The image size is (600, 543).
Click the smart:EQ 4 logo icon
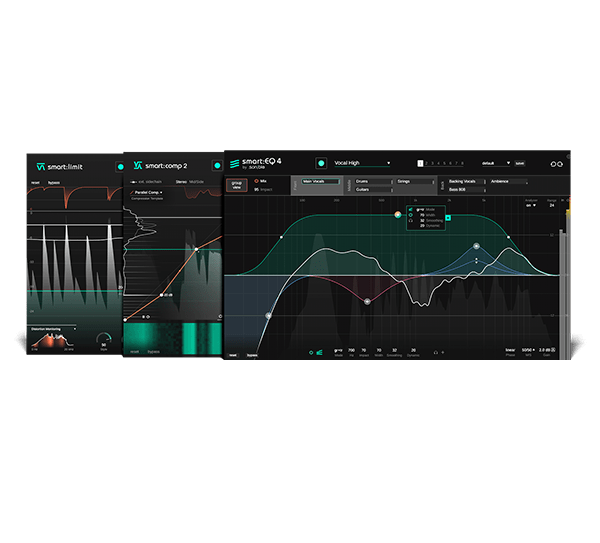tap(235, 164)
